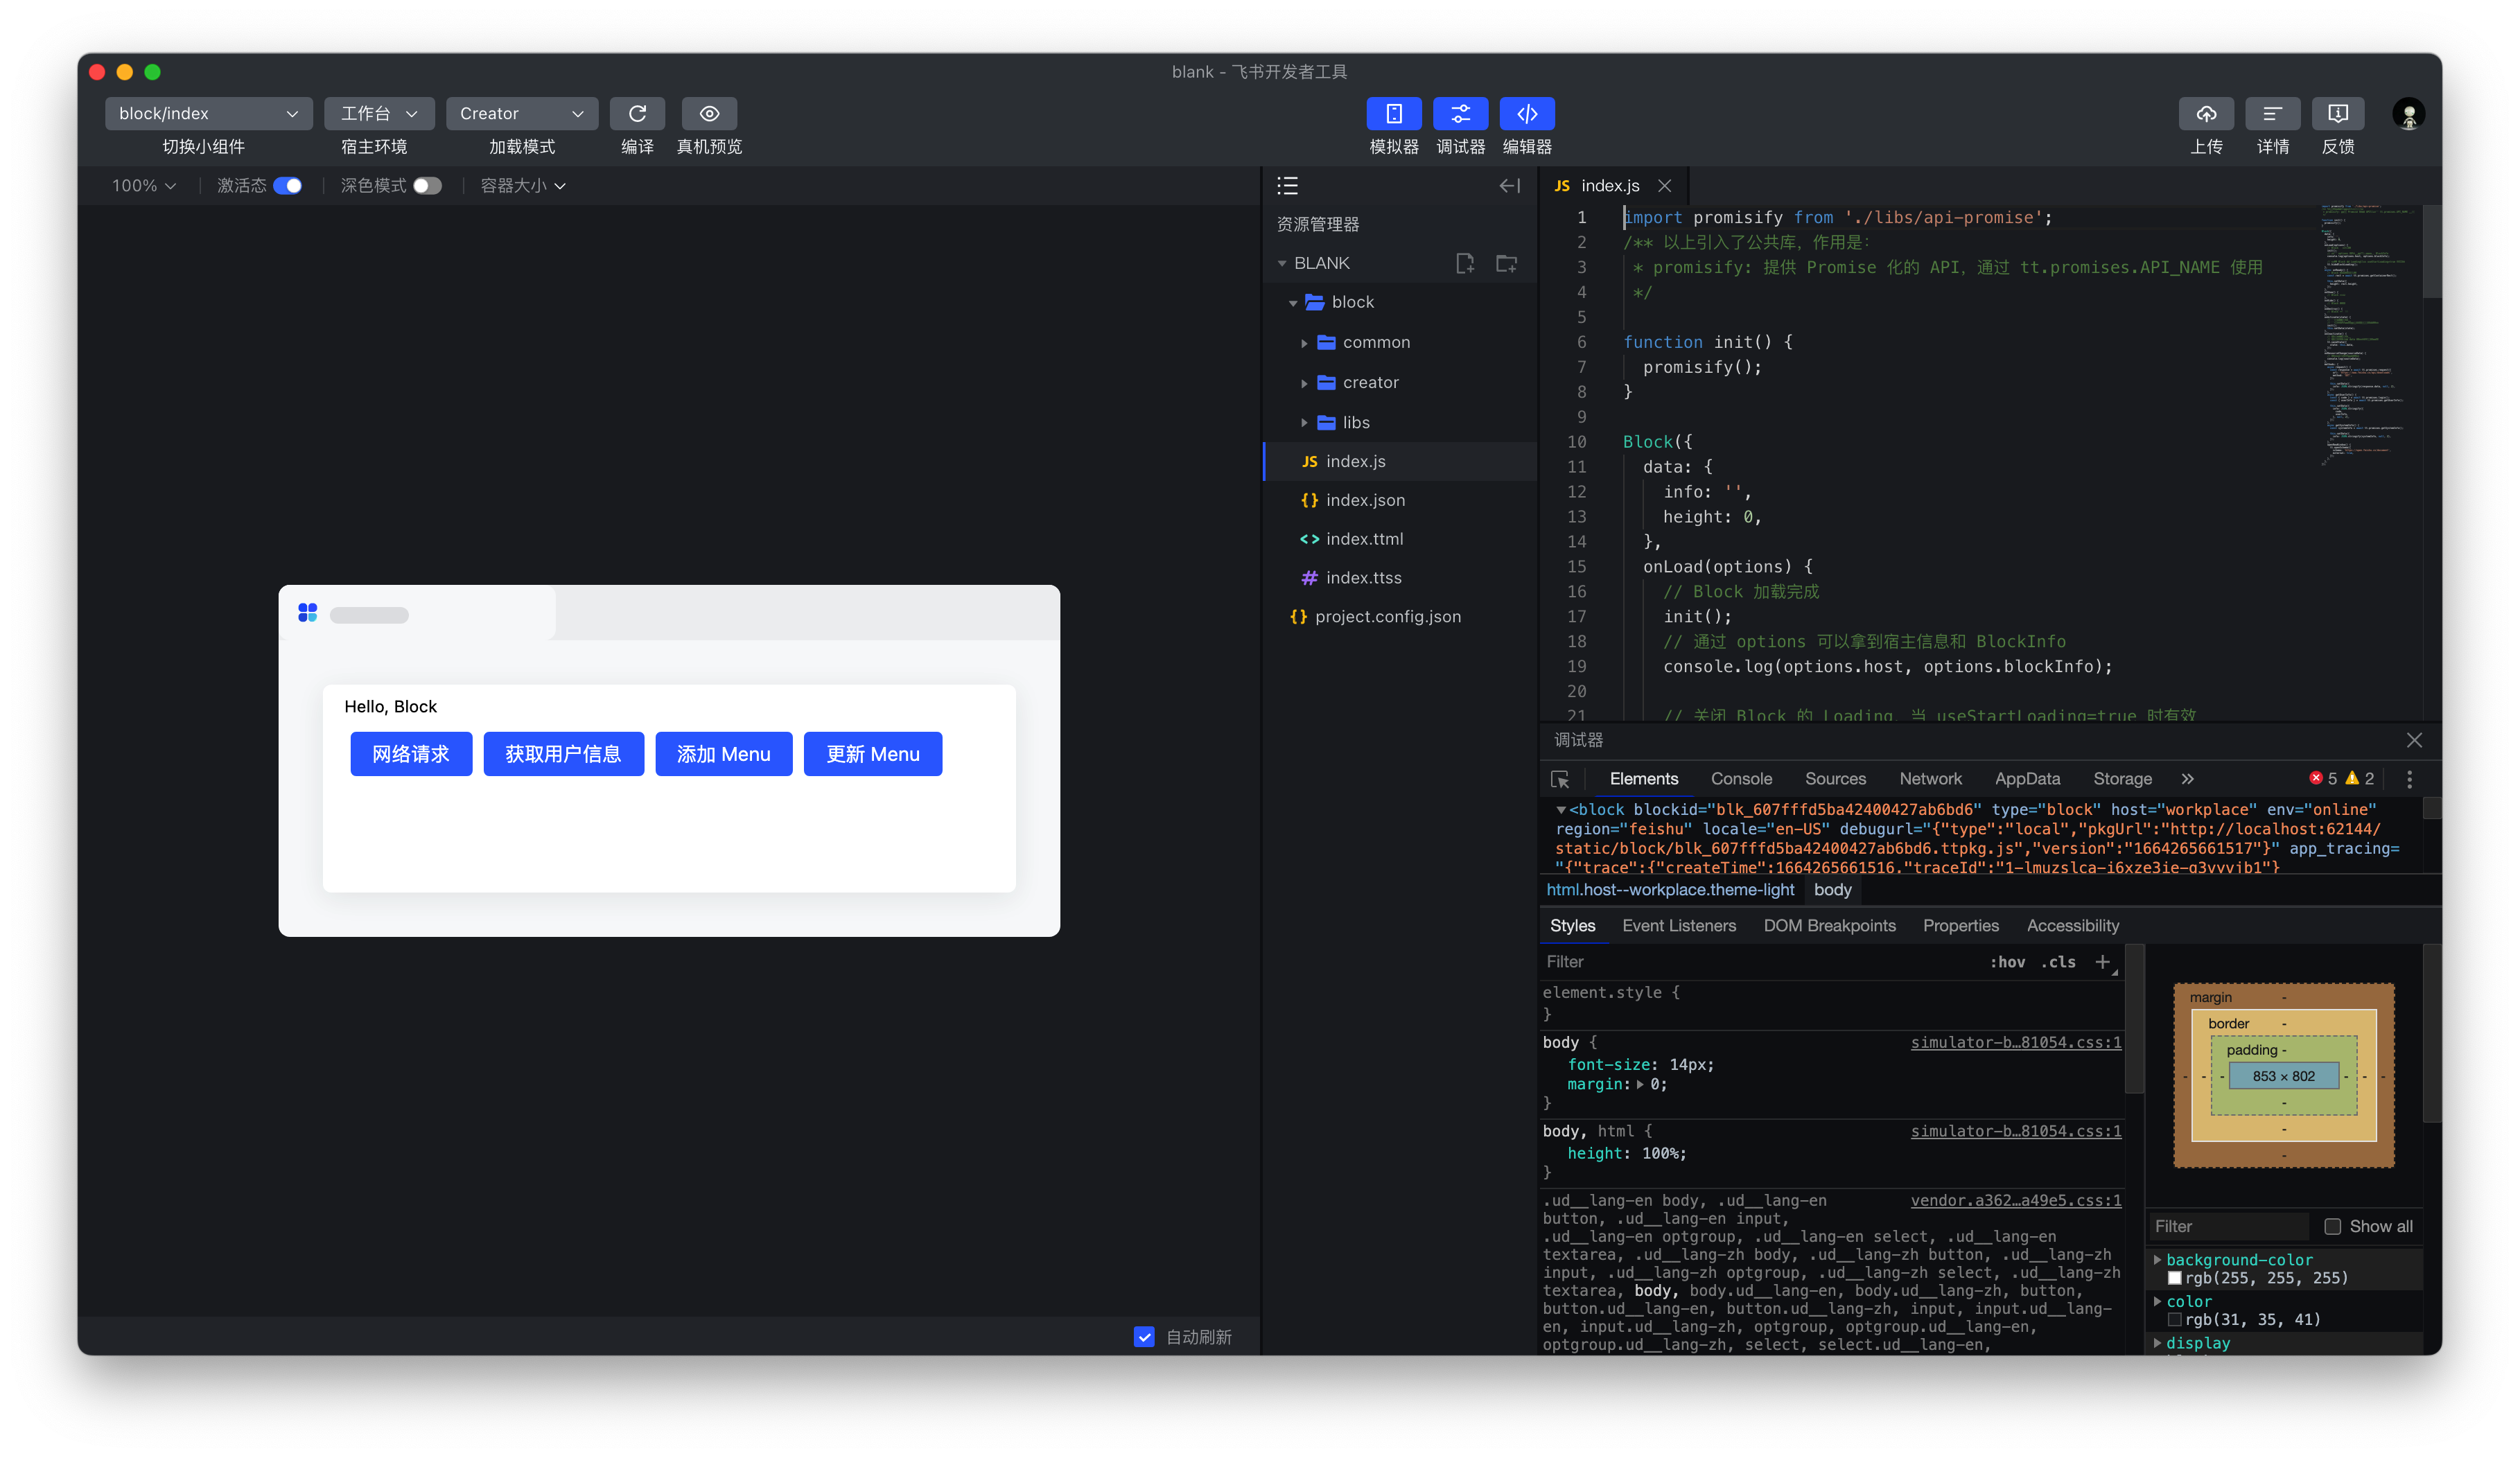Switch to the Console tab
This screenshot has height=1458, width=2520.
(1740, 779)
